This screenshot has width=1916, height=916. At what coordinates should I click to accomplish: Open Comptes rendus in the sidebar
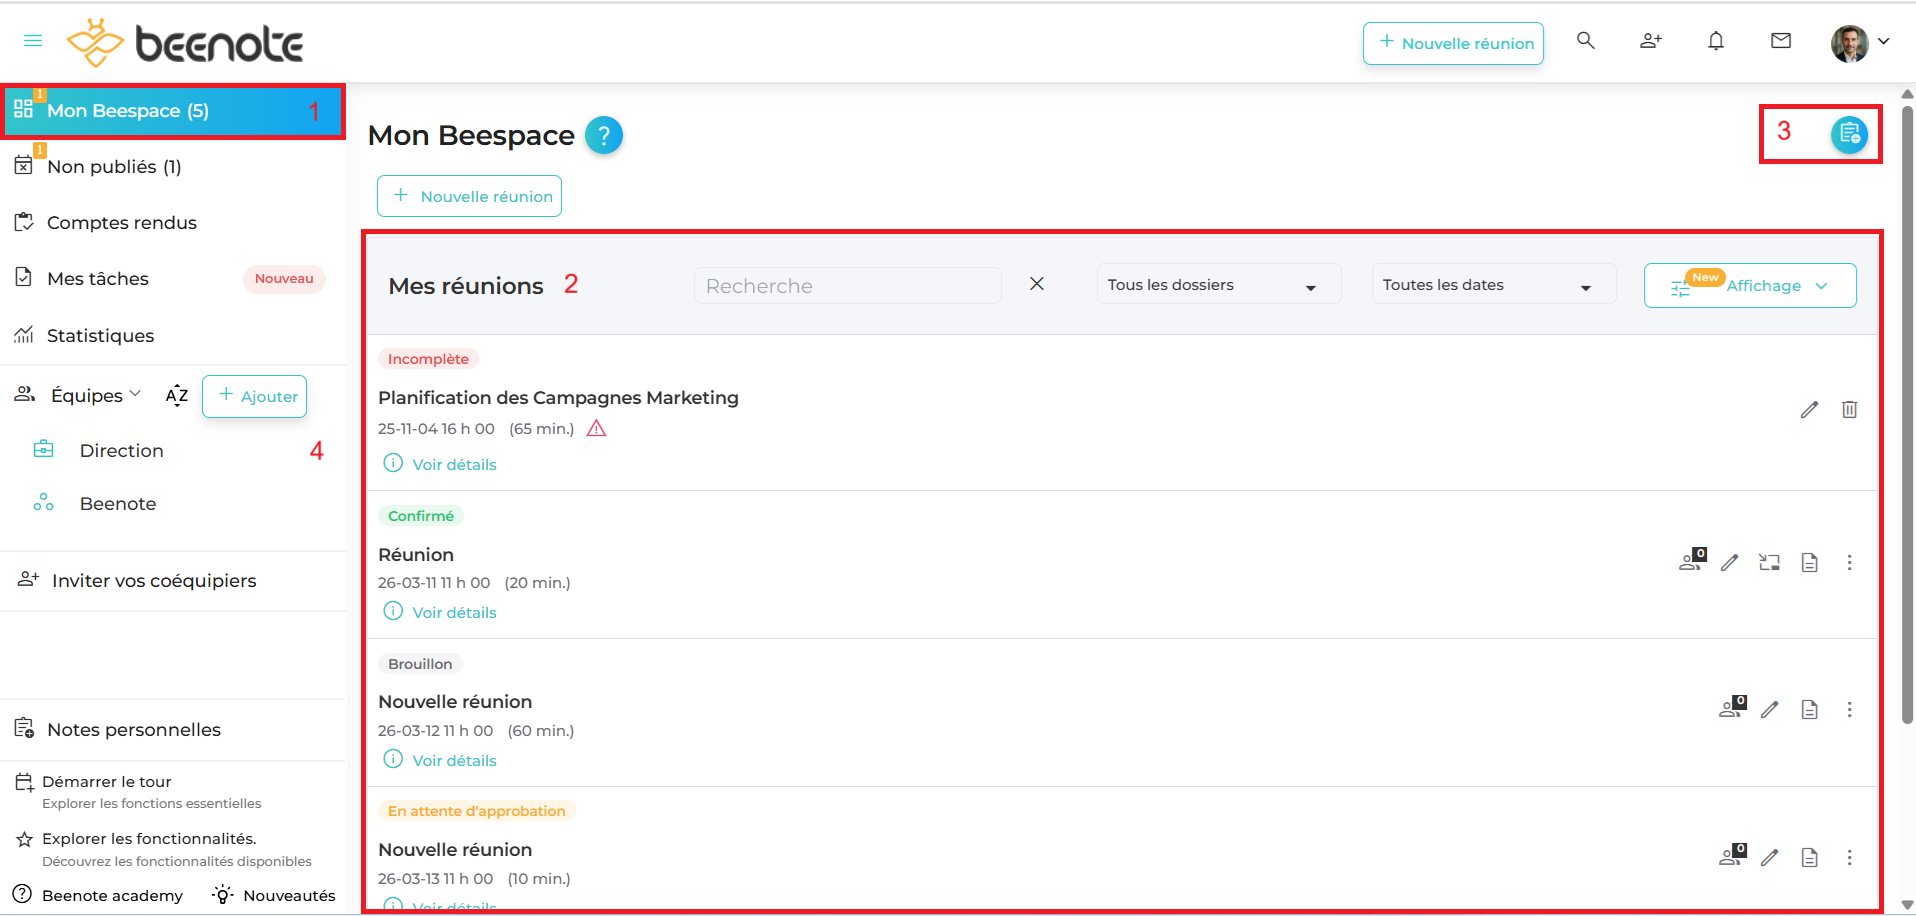pos(121,223)
